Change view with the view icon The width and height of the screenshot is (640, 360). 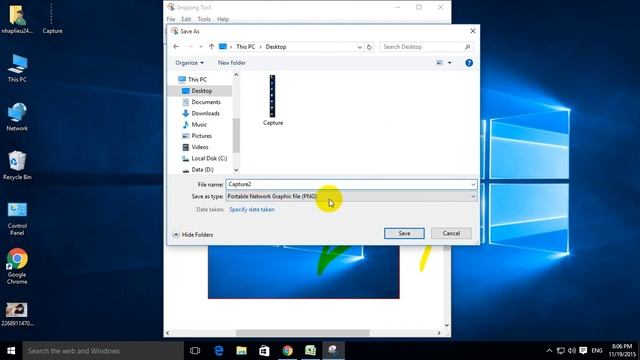[440, 63]
